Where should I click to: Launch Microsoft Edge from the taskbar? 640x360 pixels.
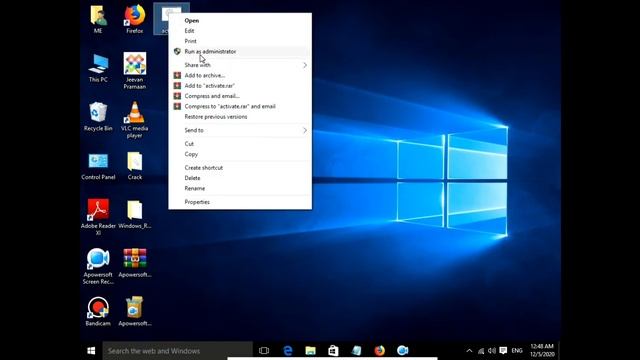(x=288, y=351)
